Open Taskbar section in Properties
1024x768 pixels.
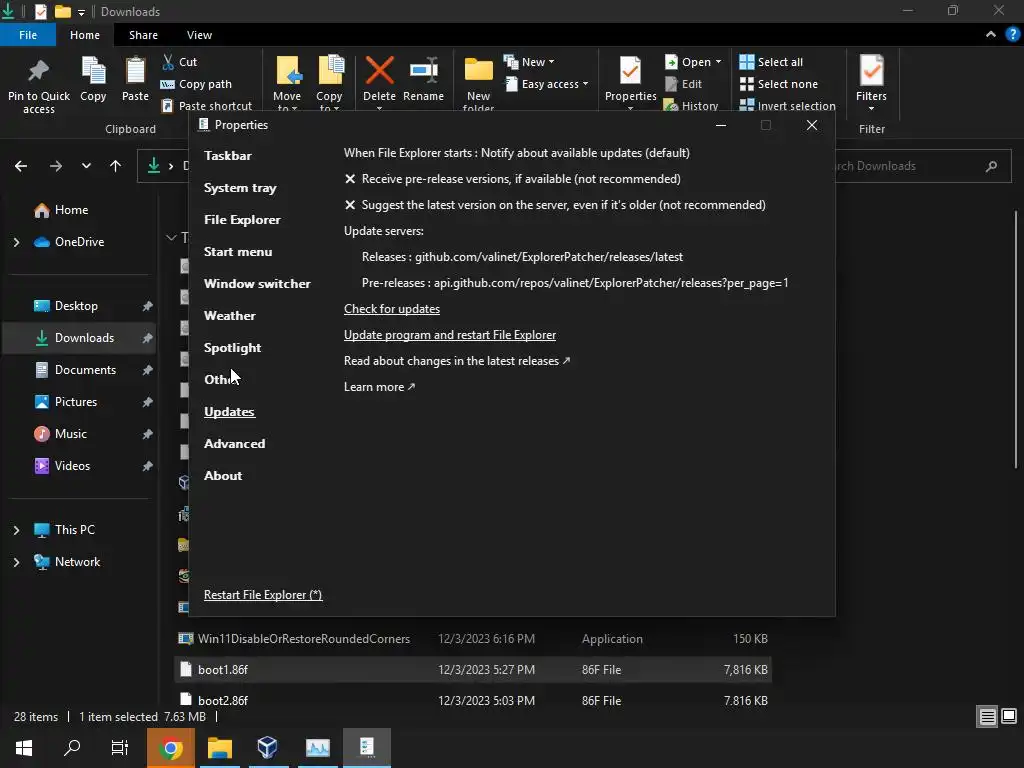click(x=227, y=155)
